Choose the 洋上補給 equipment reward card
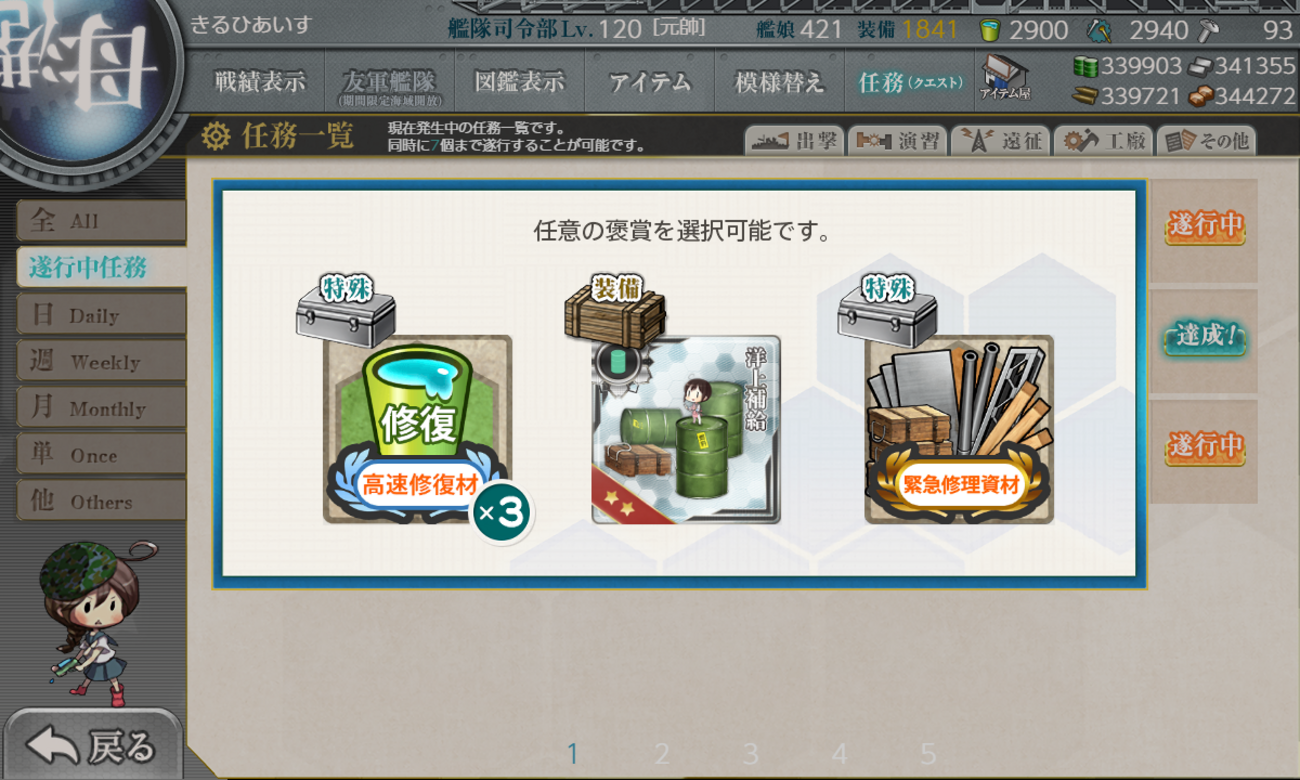1300x780 pixels. pos(686,429)
